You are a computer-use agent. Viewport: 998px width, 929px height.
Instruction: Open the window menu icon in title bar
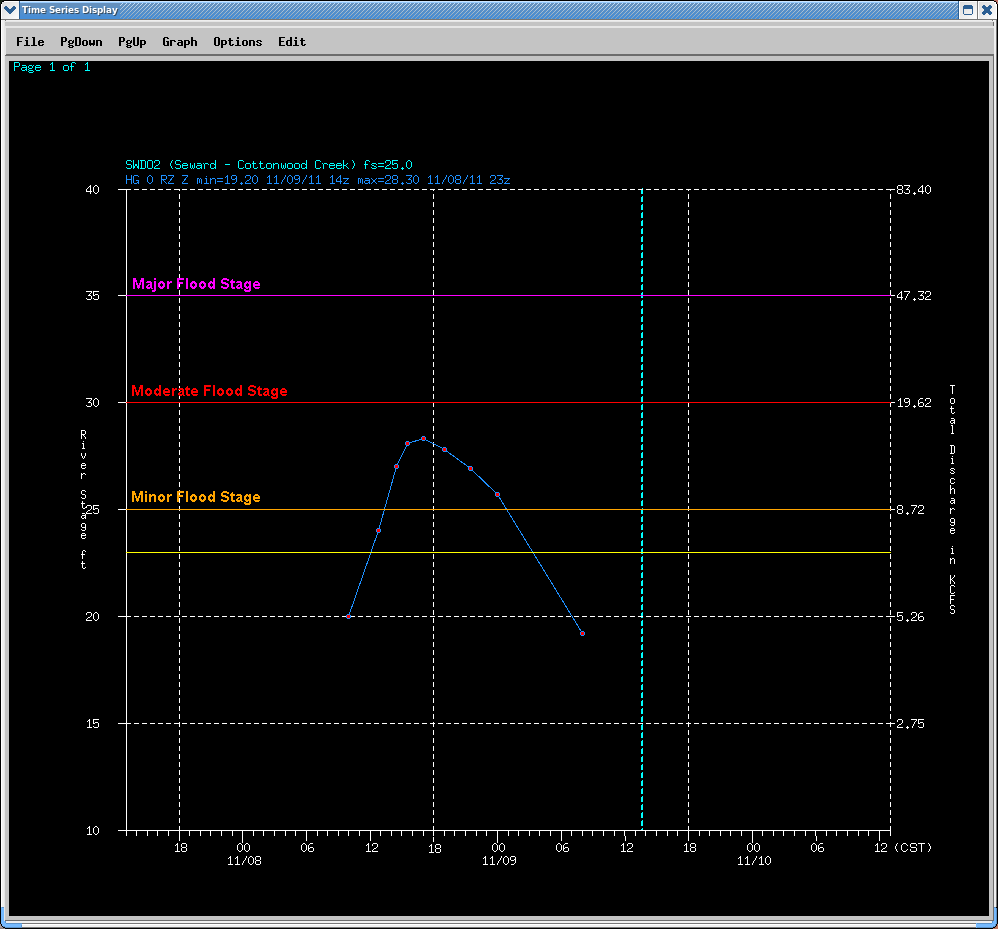[x=10, y=10]
